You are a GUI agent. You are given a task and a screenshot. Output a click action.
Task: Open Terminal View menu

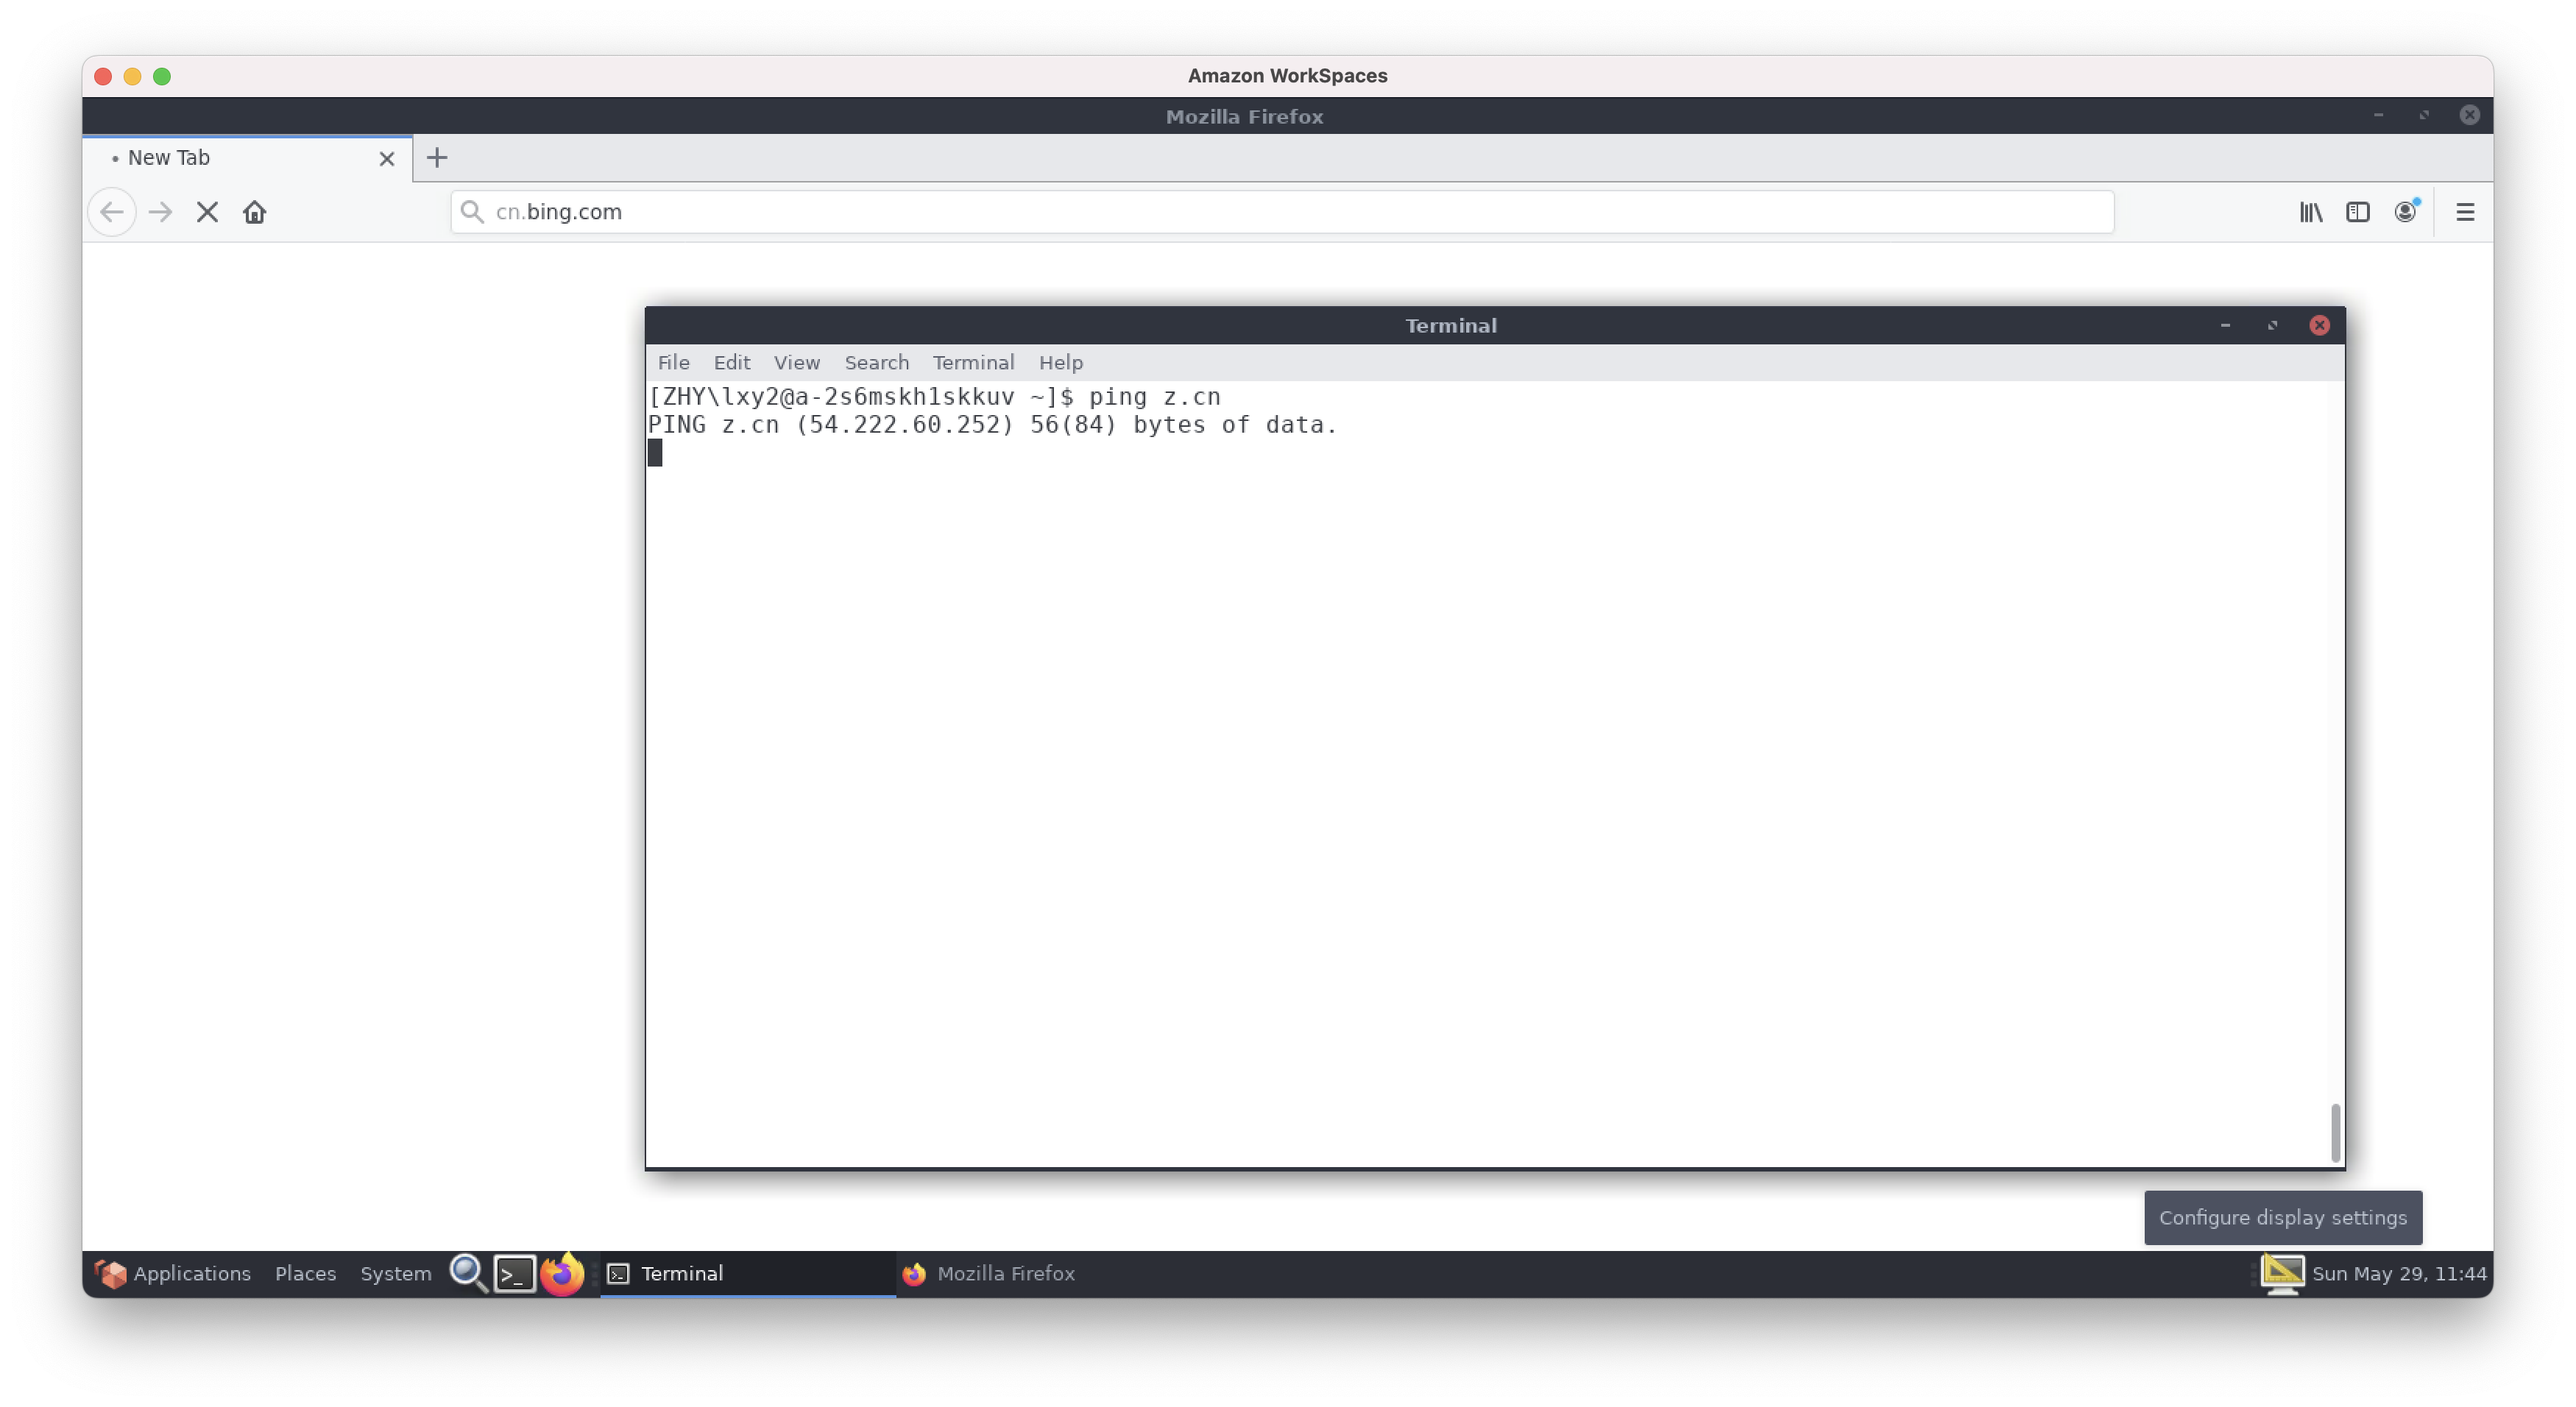(796, 362)
